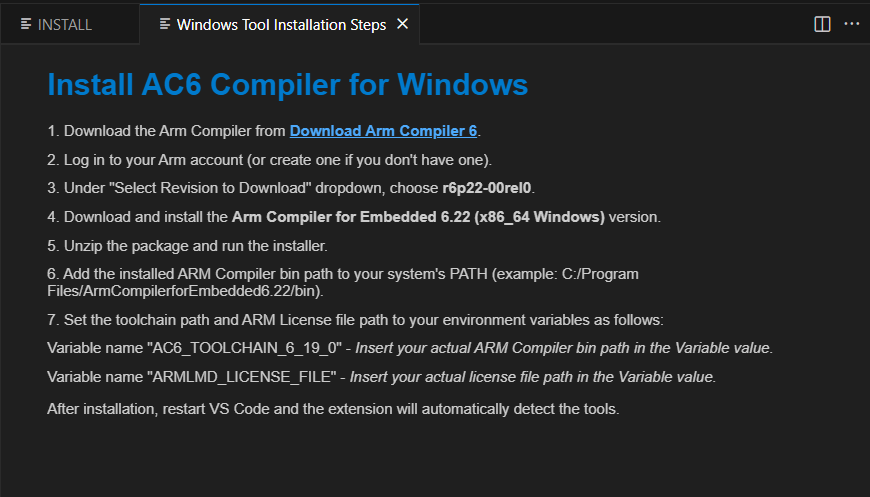Click the file icon on INSTALL tab

[x=26, y=24]
